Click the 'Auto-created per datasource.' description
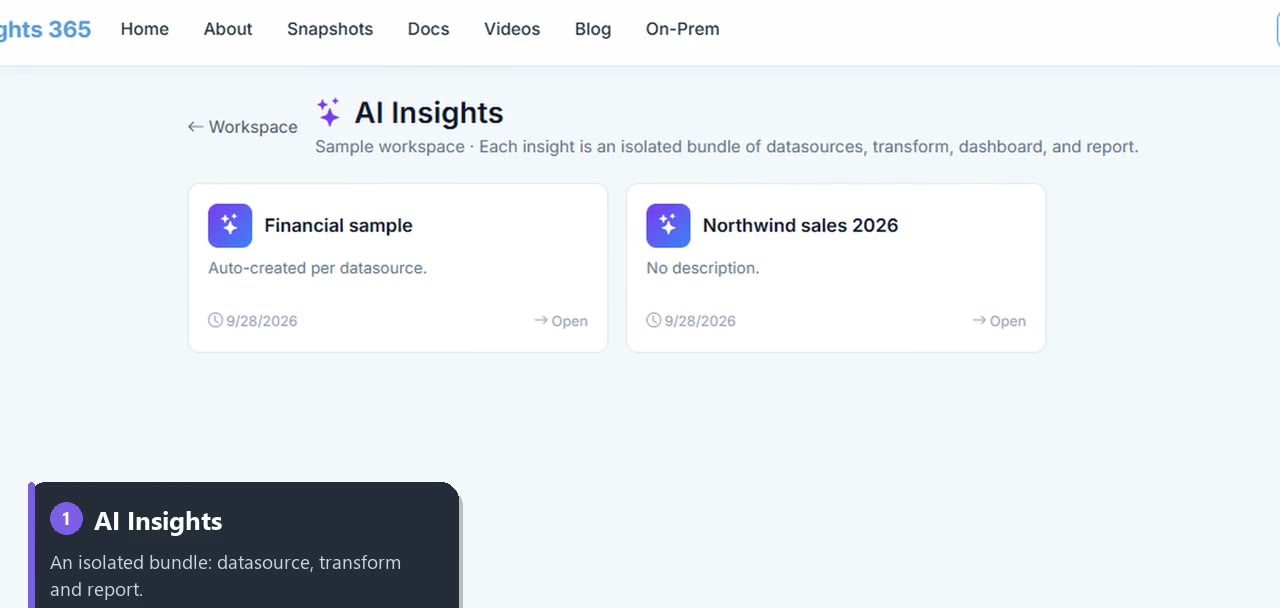Screen dimensions: 1280x608 click(x=317, y=268)
